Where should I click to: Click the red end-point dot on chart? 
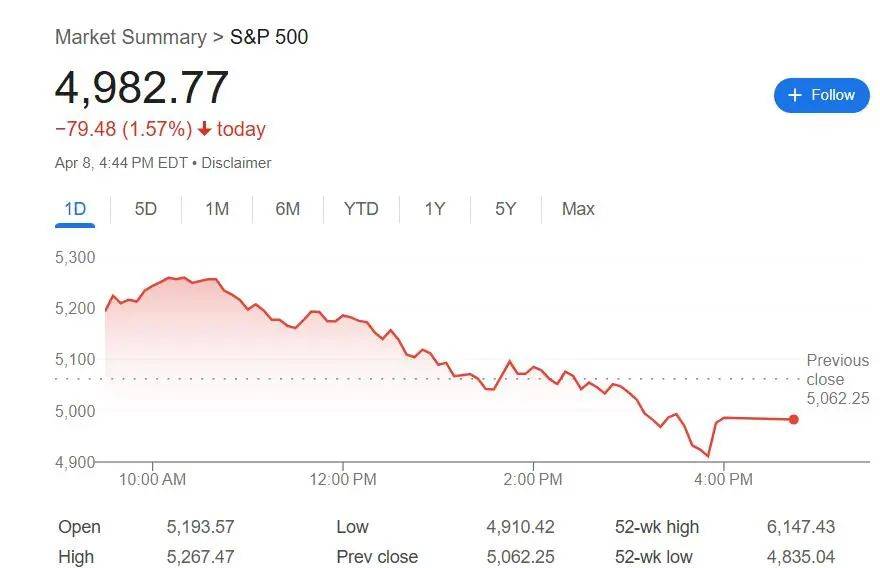(x=794, y=419)
